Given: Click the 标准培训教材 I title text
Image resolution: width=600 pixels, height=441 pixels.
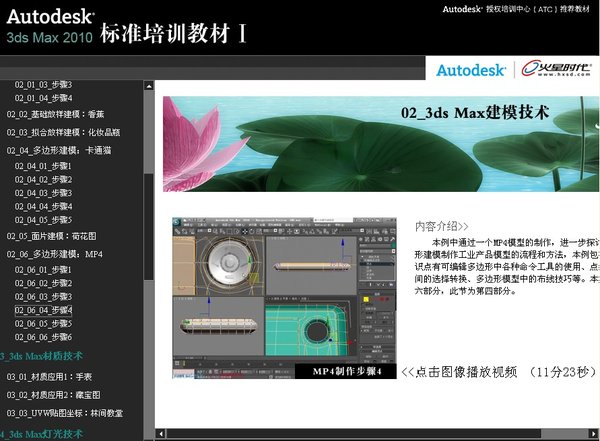Looking at the screenshot, I should click(173, 33).
